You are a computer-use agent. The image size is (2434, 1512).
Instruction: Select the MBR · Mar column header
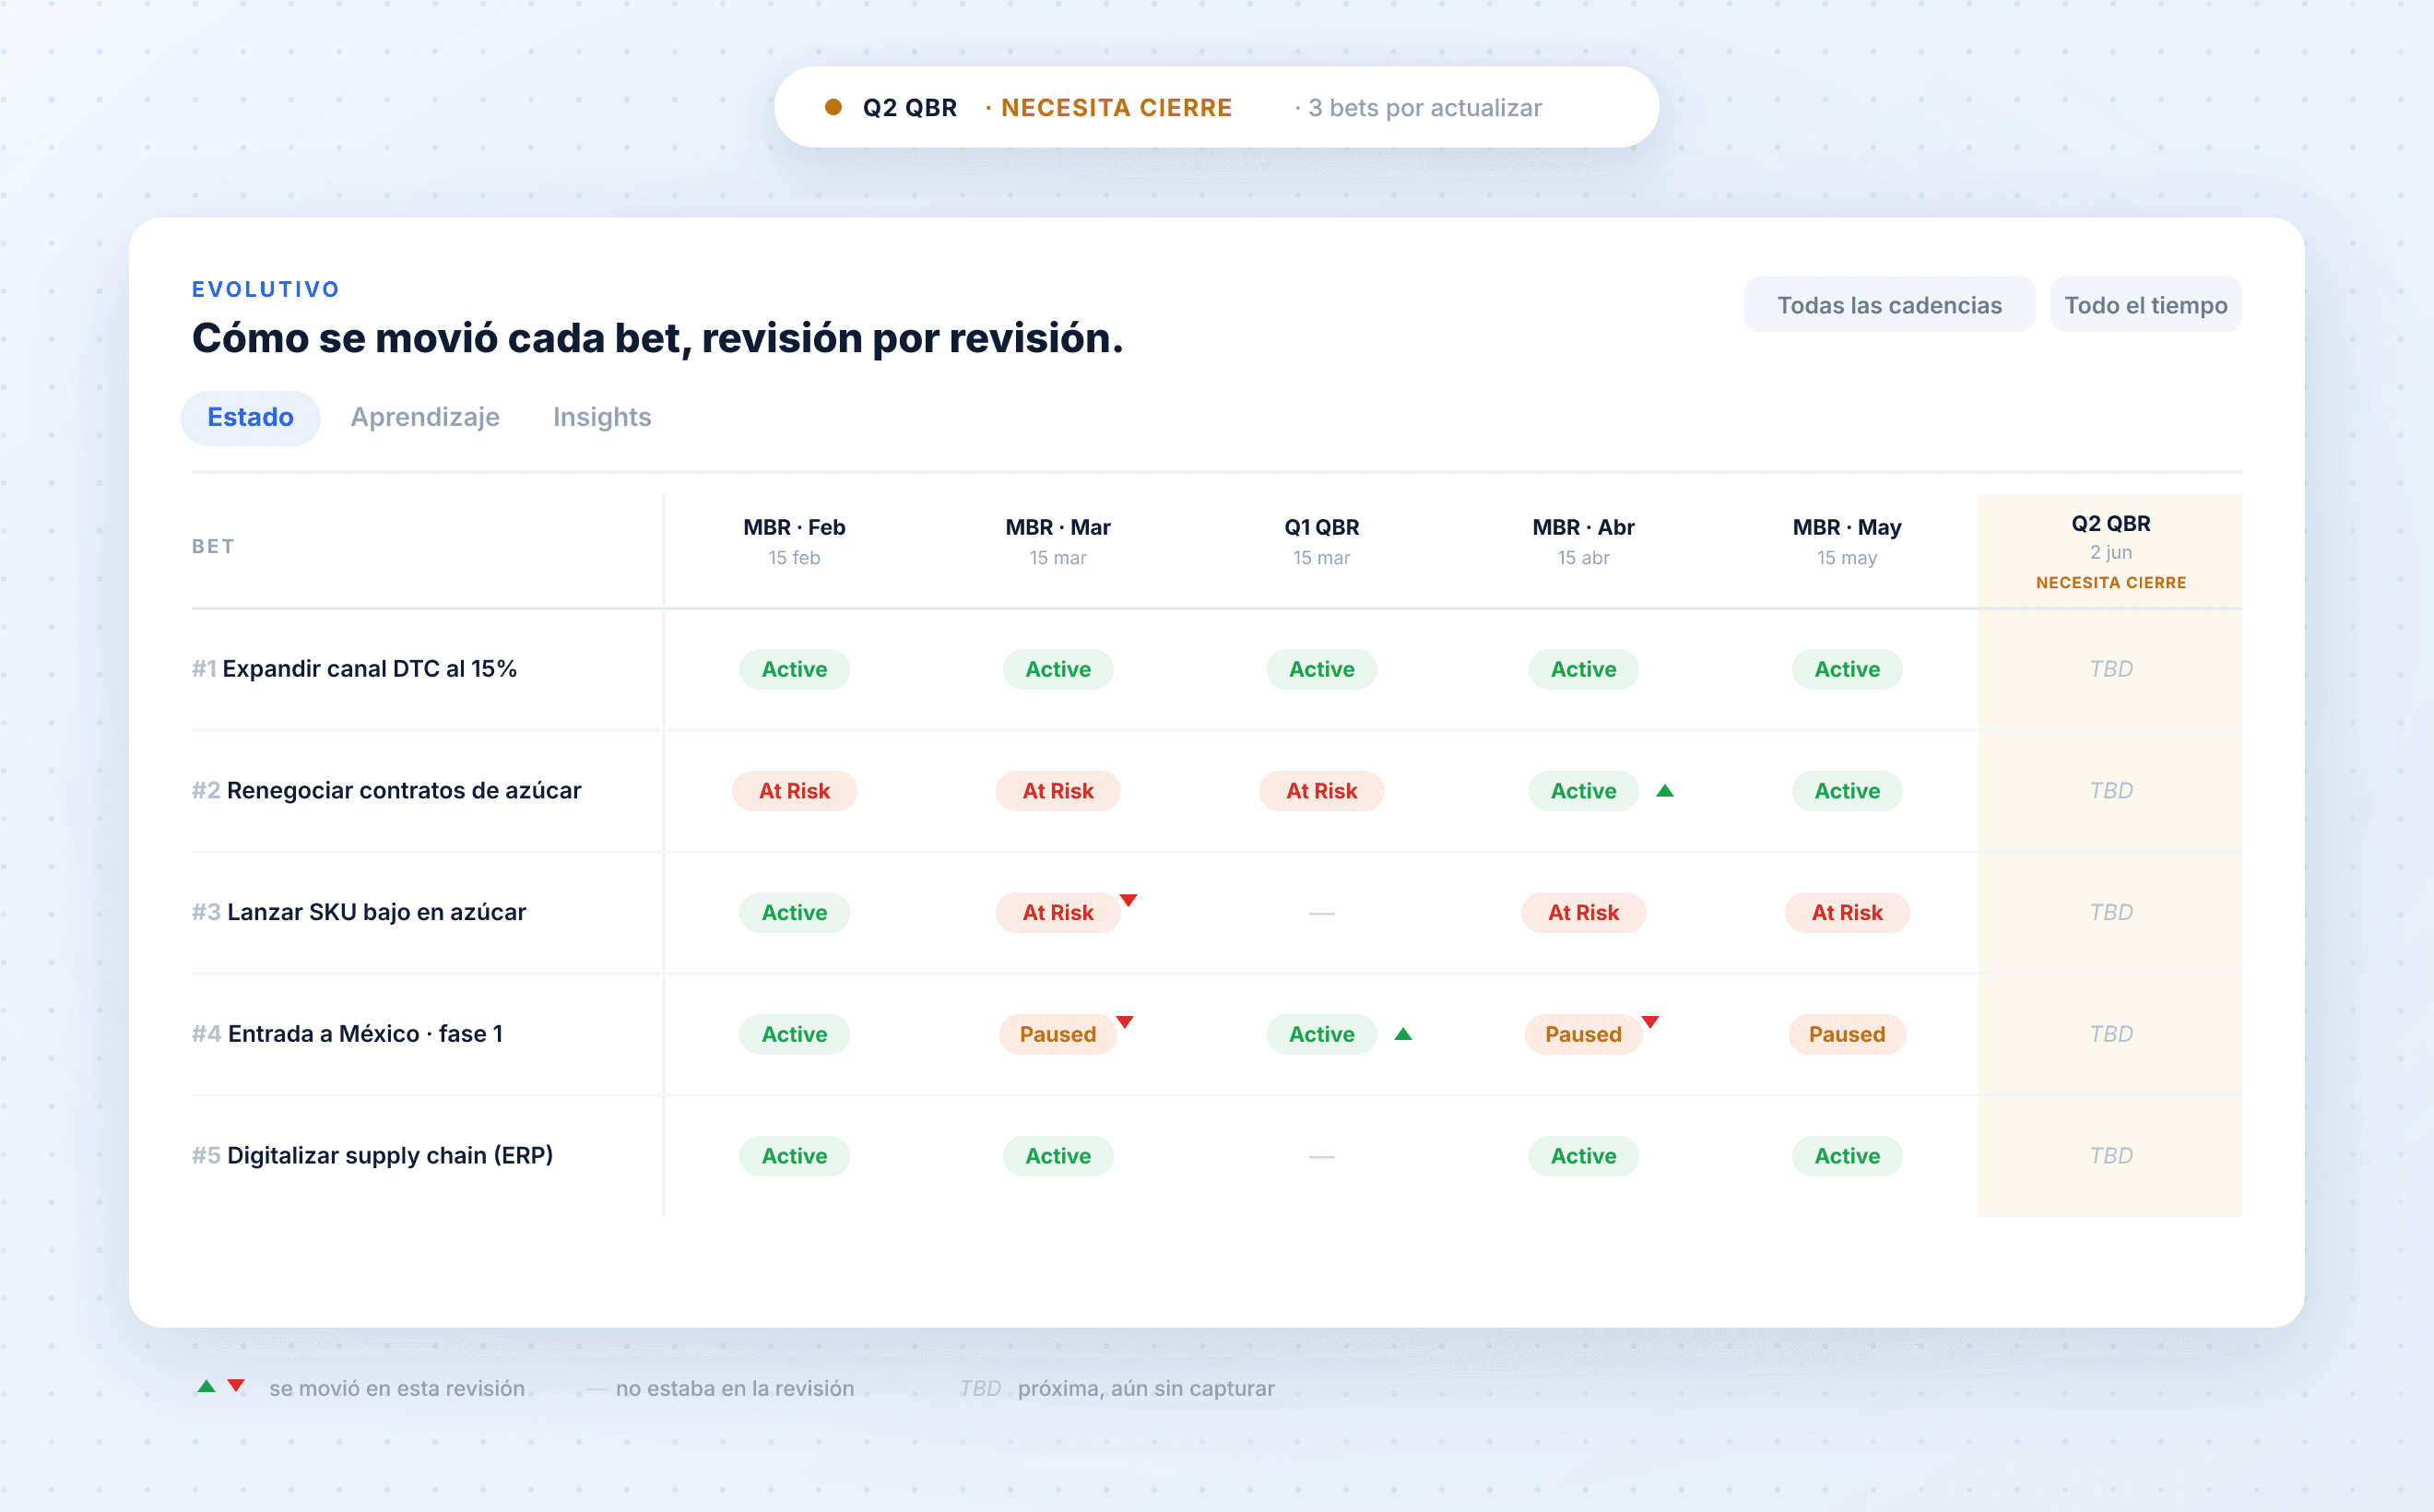pyautogui.click(x=1058, y=541)
